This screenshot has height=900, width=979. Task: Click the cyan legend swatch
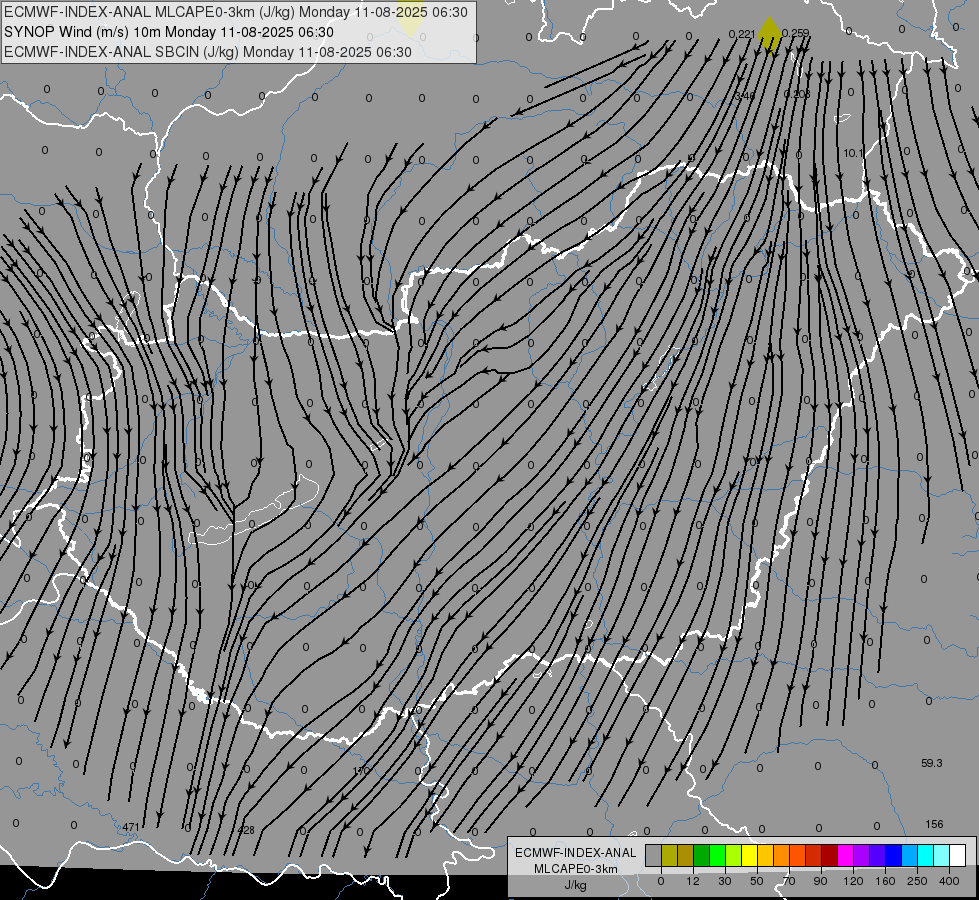pos(926,855)
